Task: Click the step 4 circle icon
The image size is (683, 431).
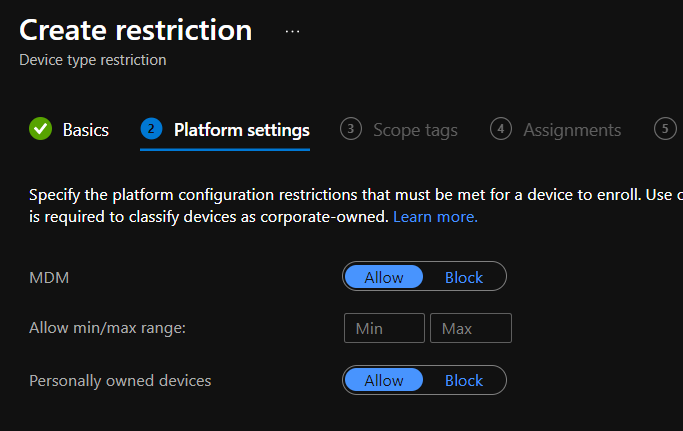Action: (501, 129)
